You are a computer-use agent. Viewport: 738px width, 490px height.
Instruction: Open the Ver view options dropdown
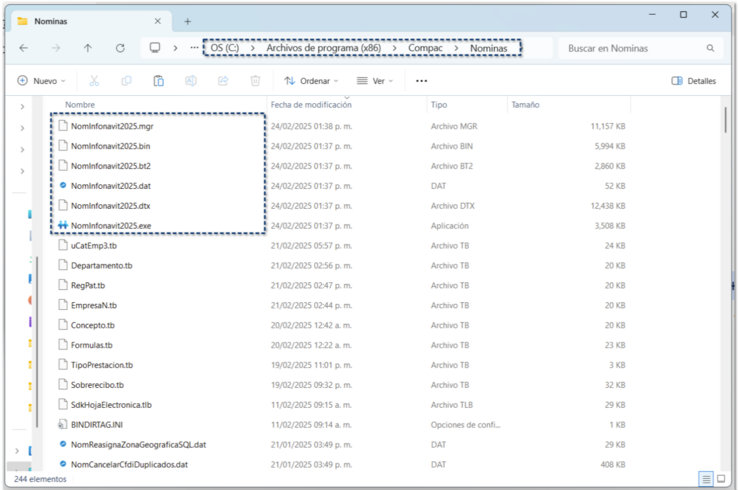374,81
